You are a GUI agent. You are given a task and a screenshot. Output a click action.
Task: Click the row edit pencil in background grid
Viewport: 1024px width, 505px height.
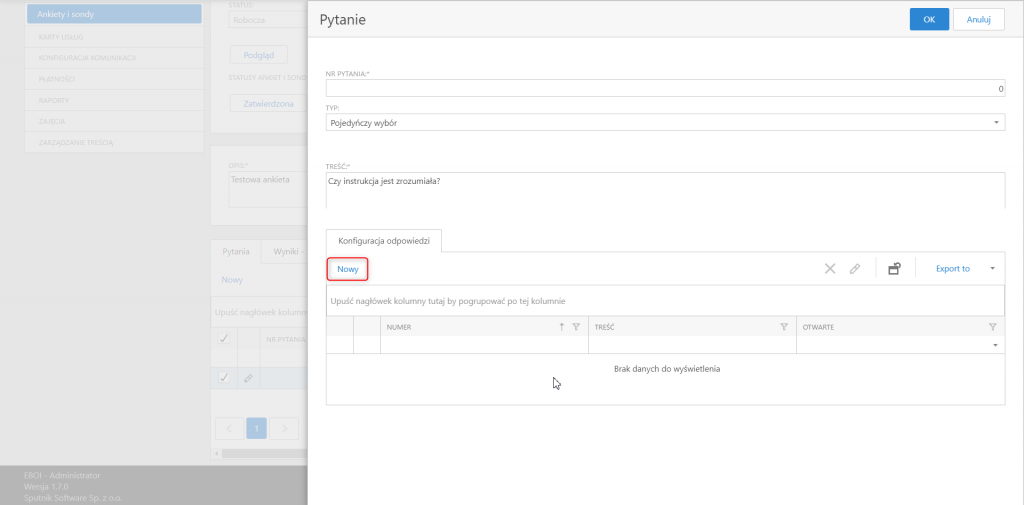coord(248,378)
